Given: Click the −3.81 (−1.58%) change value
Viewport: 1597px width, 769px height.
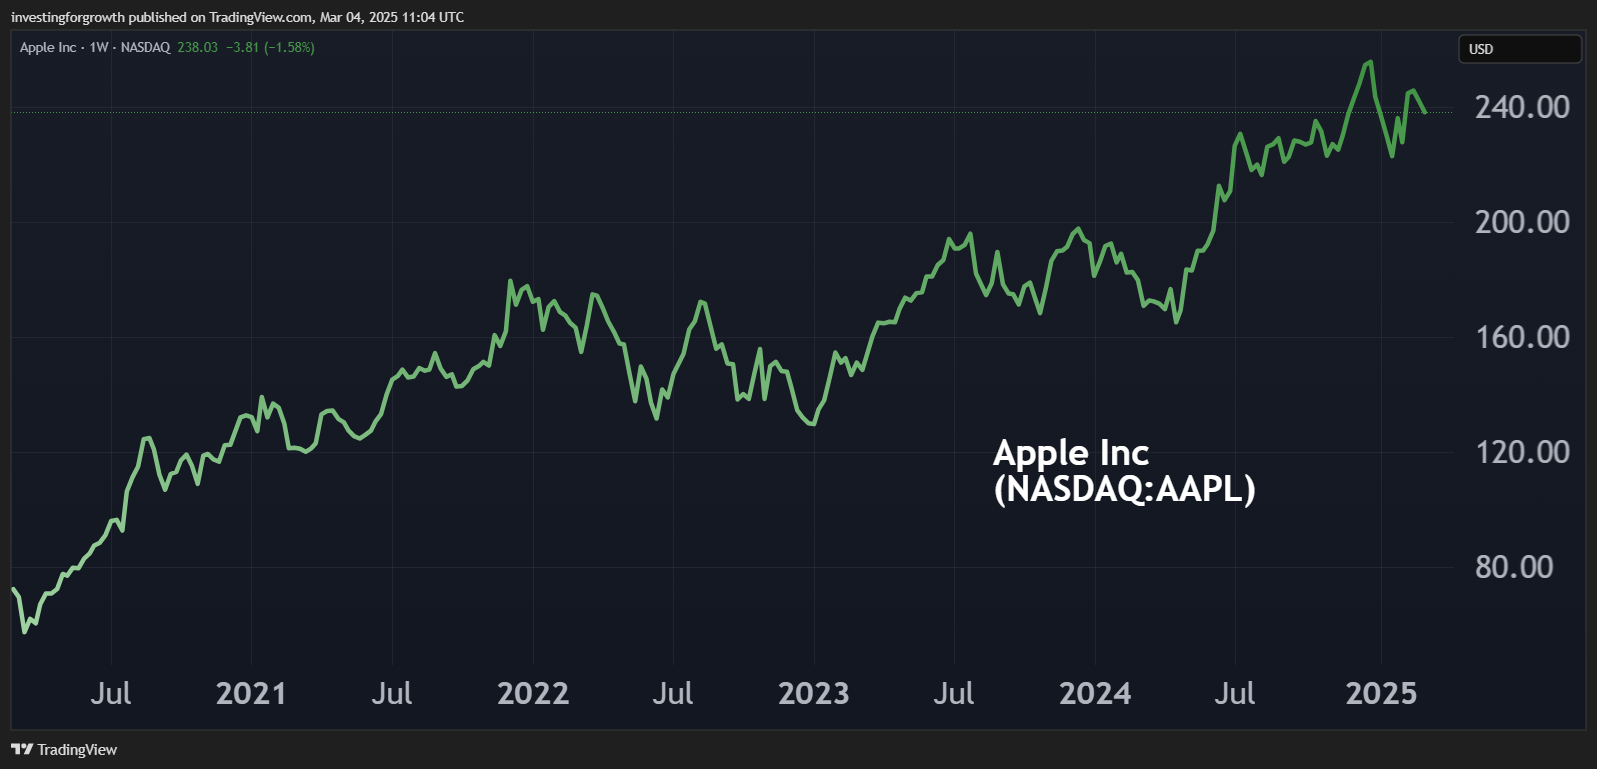Looking at the screenshot, I should 270,47.
